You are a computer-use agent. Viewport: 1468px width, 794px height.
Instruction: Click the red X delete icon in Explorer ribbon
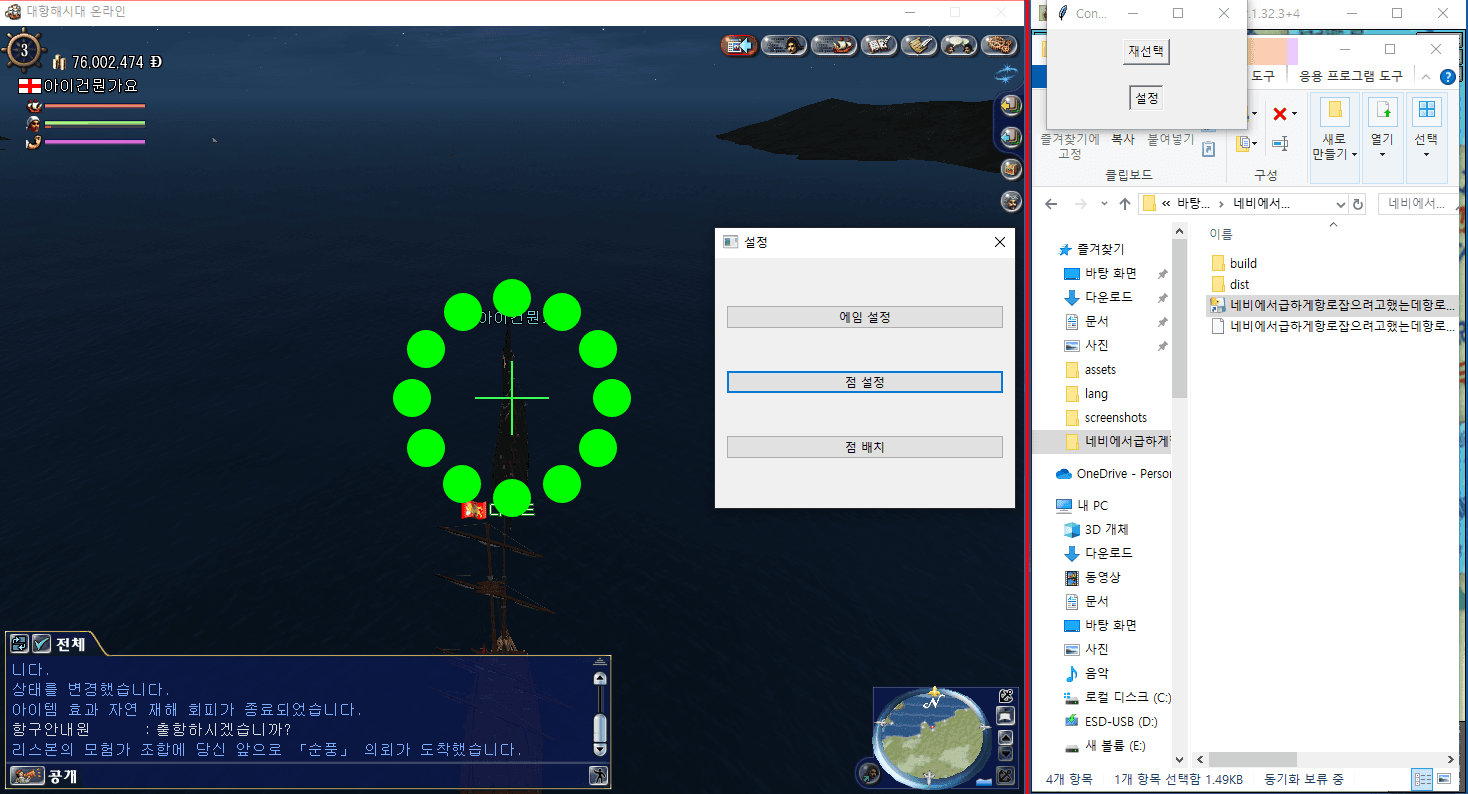coord(1279,114)
